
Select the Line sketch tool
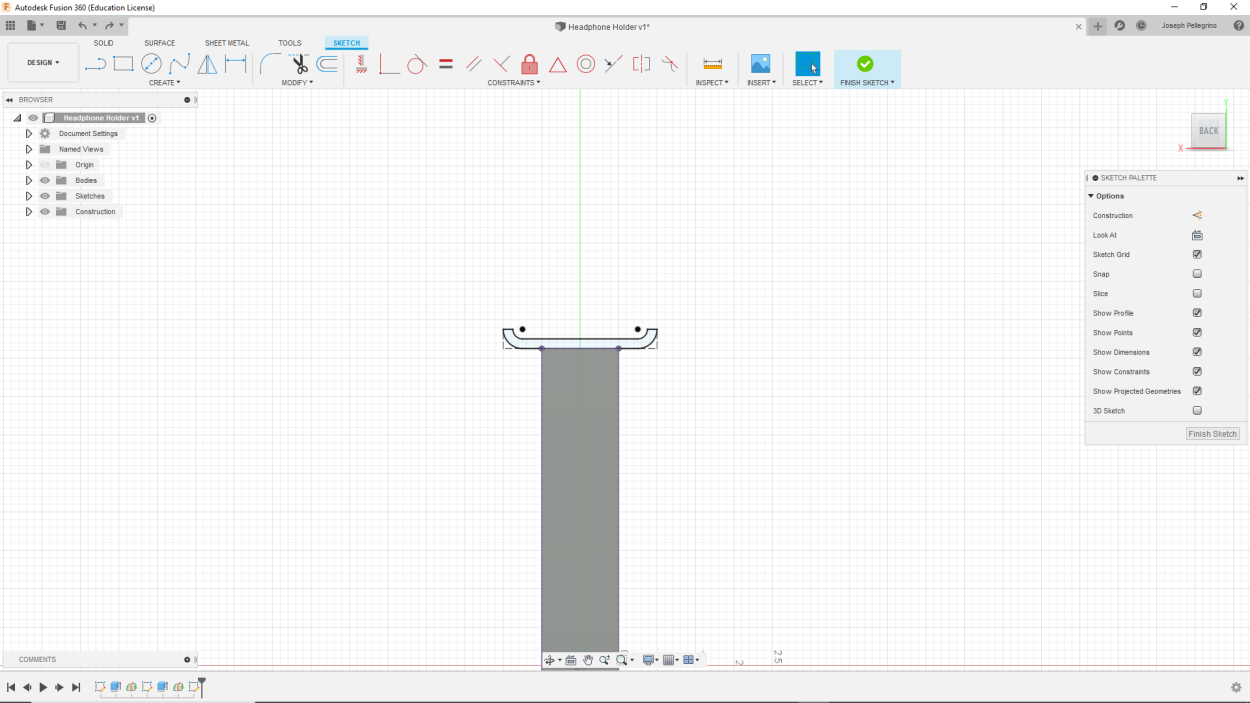[x=95, y=64]
